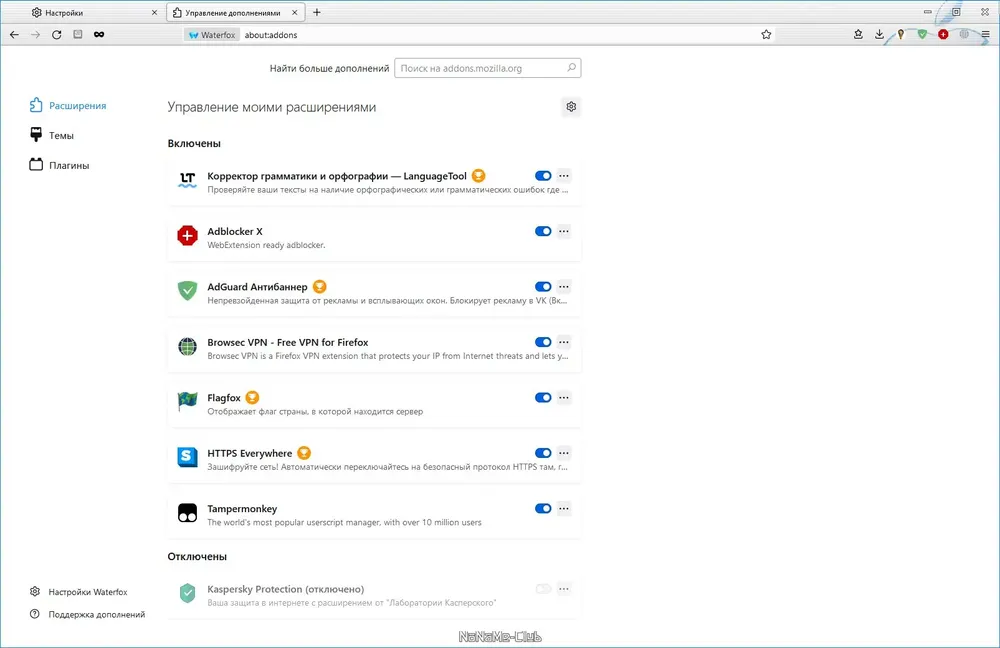Viewport: 1000px width, 648px height.
Task: Open Настройки Waterfox link
Action: 79,592
